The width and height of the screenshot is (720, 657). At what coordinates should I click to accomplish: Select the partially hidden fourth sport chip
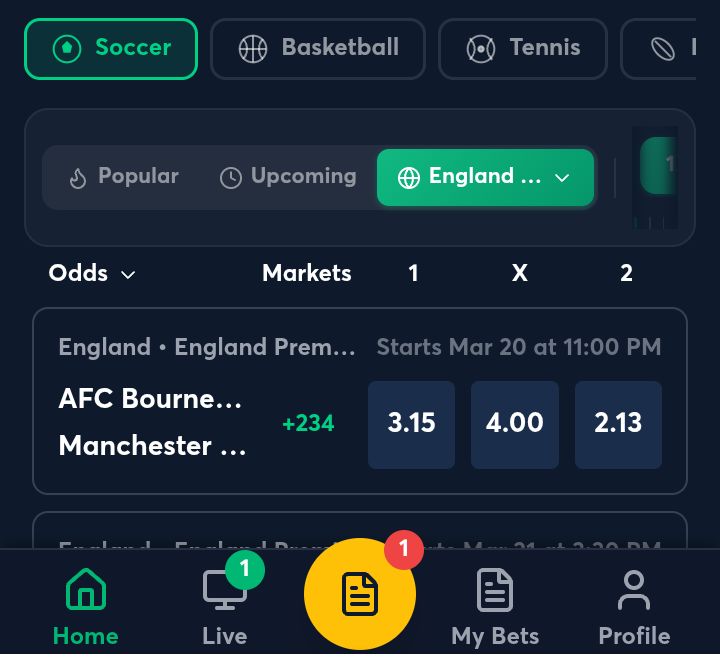tap(670, 48)
